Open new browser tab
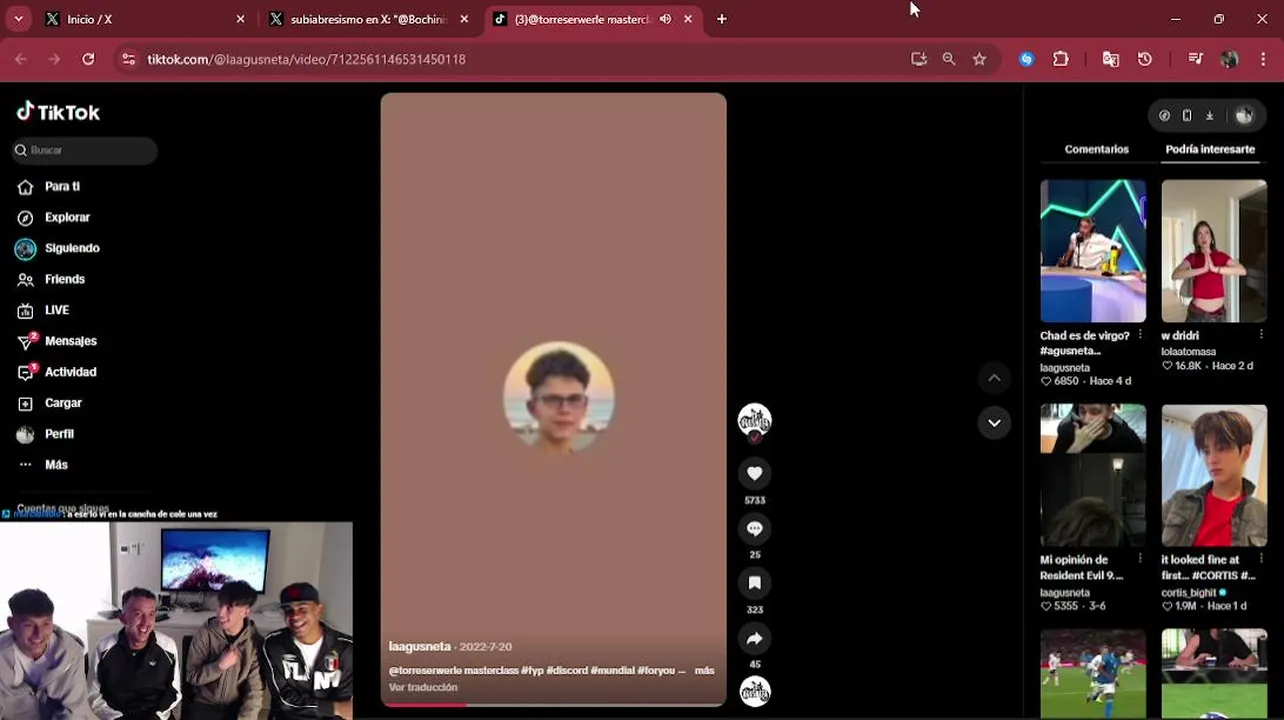 click(721, 19)
